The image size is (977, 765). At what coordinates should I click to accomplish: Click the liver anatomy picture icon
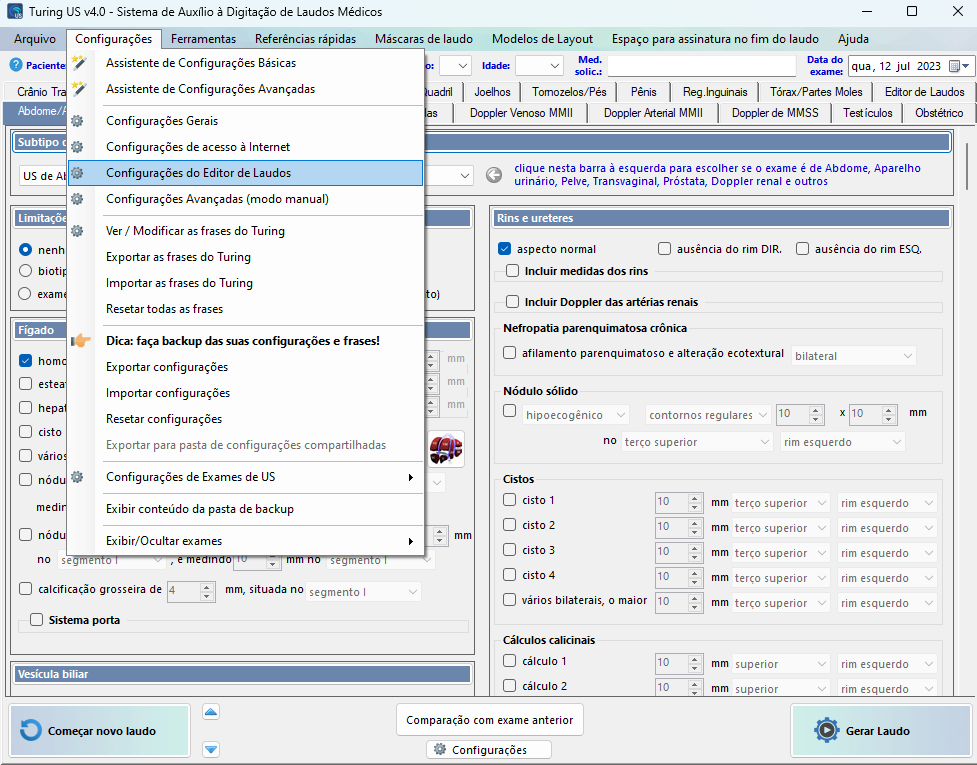[x=445, y=448]
